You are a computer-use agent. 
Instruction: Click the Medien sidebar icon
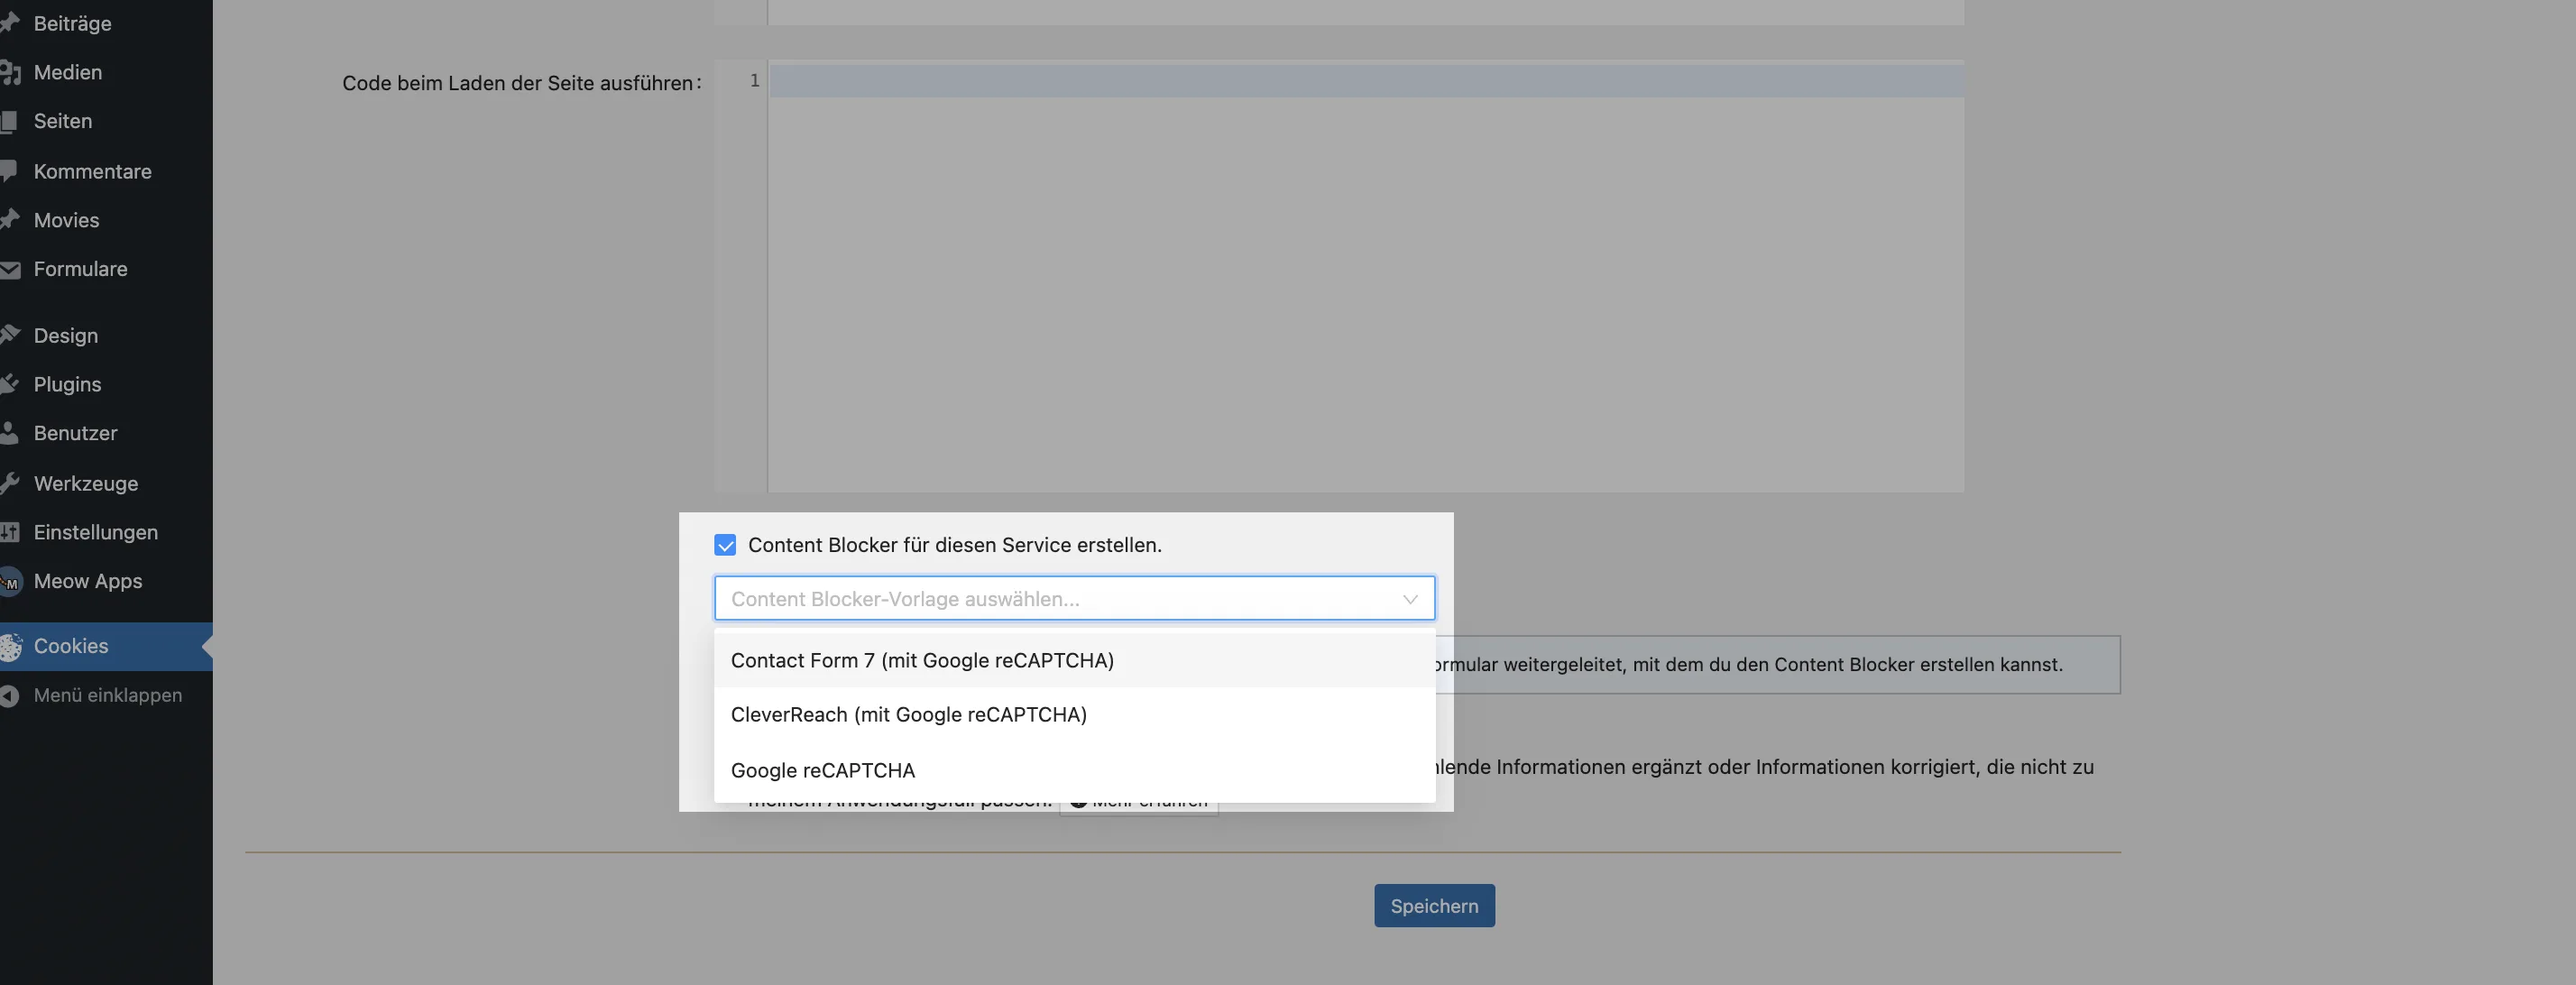click(11, 72)
